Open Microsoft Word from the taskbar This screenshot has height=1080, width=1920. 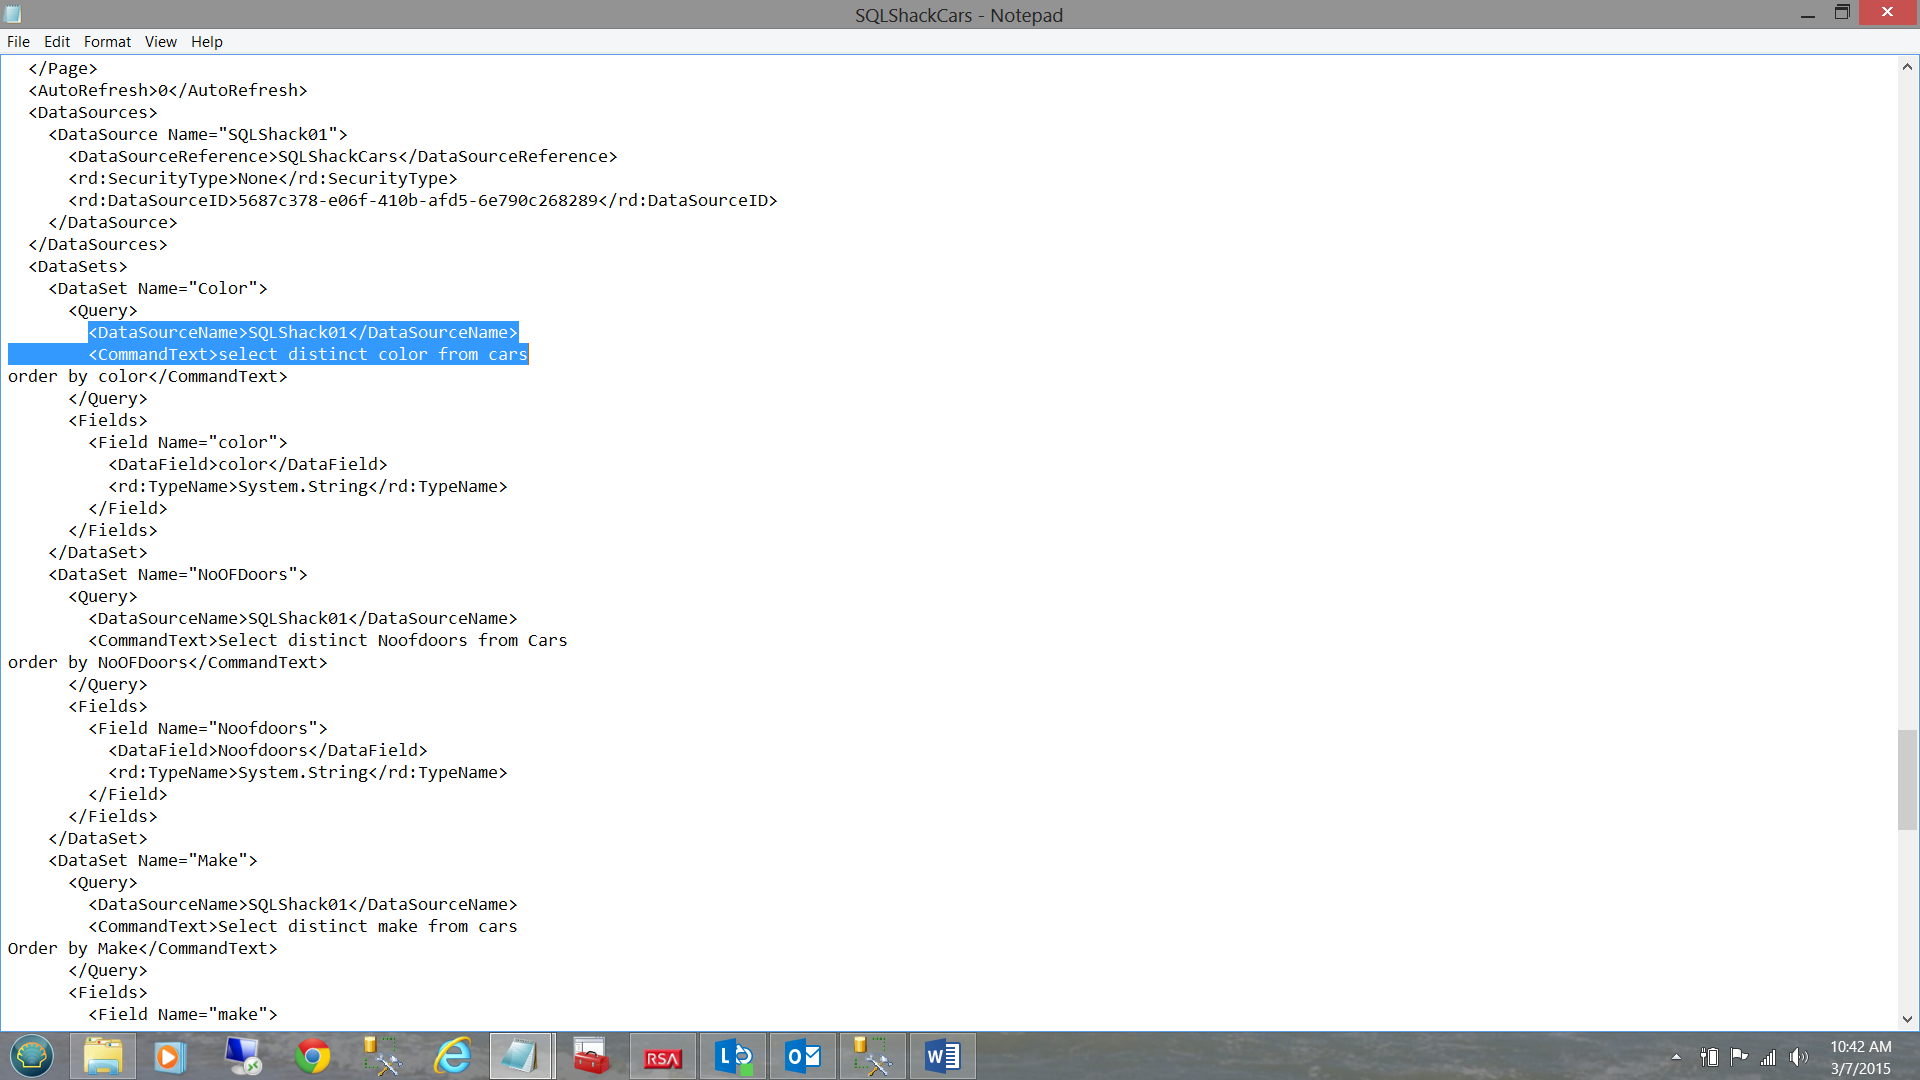[x=942, y=1056]
